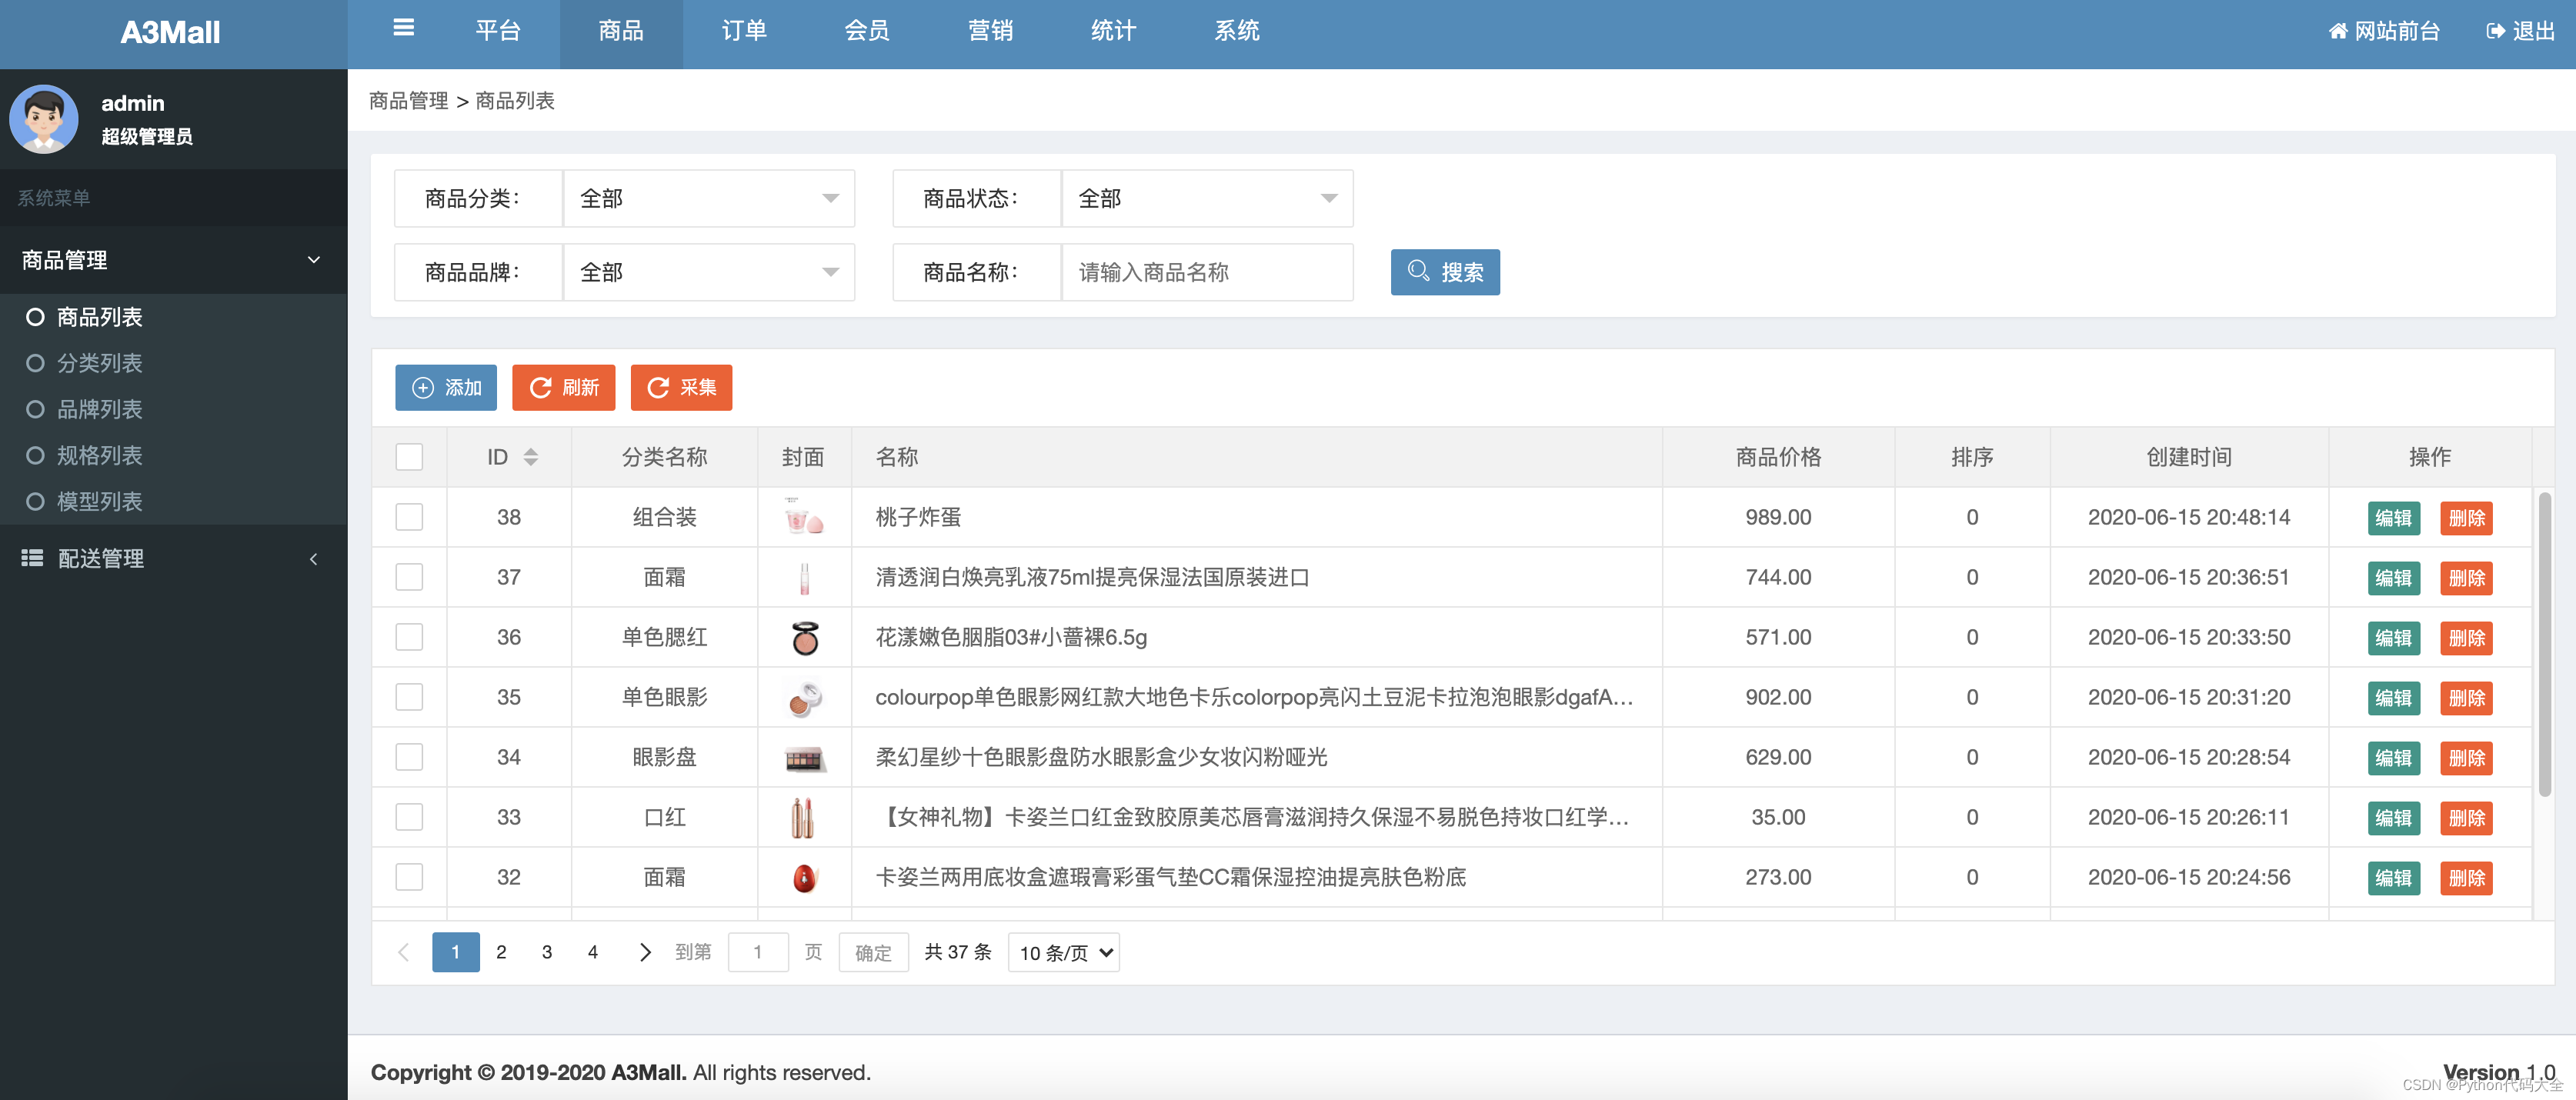Image resolution: width=2576 pixels, height=1100 pixels.
Task: Click the 刷新 refresh icon
Action: (x=541, y=388)
